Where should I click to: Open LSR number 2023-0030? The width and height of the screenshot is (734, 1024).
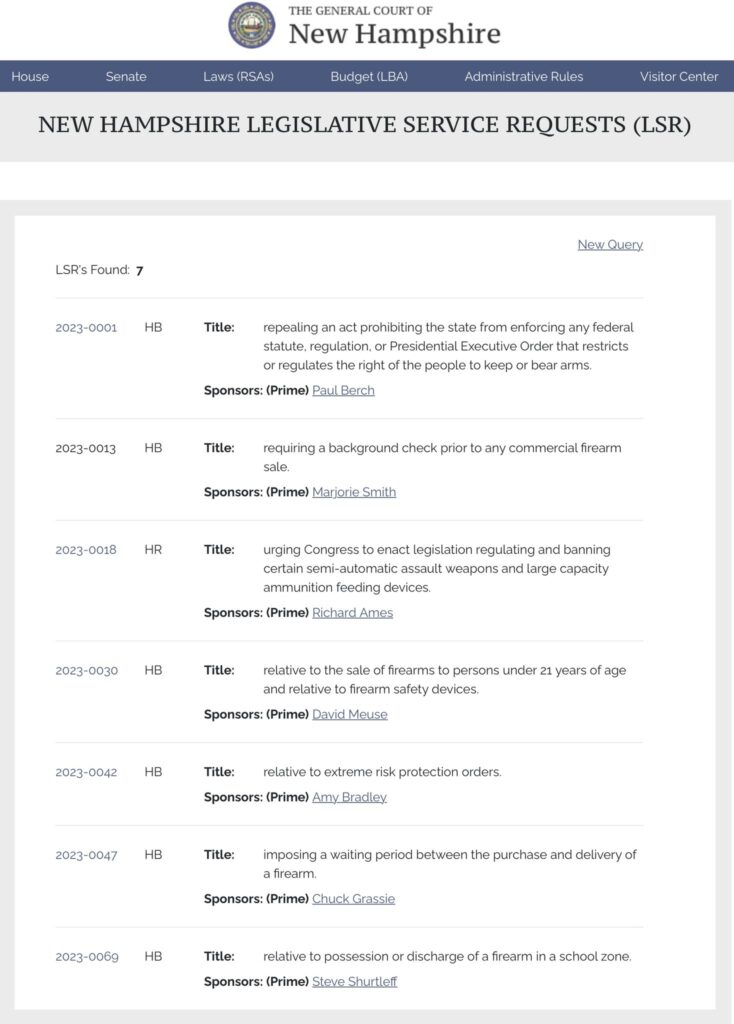coord(86,670)
